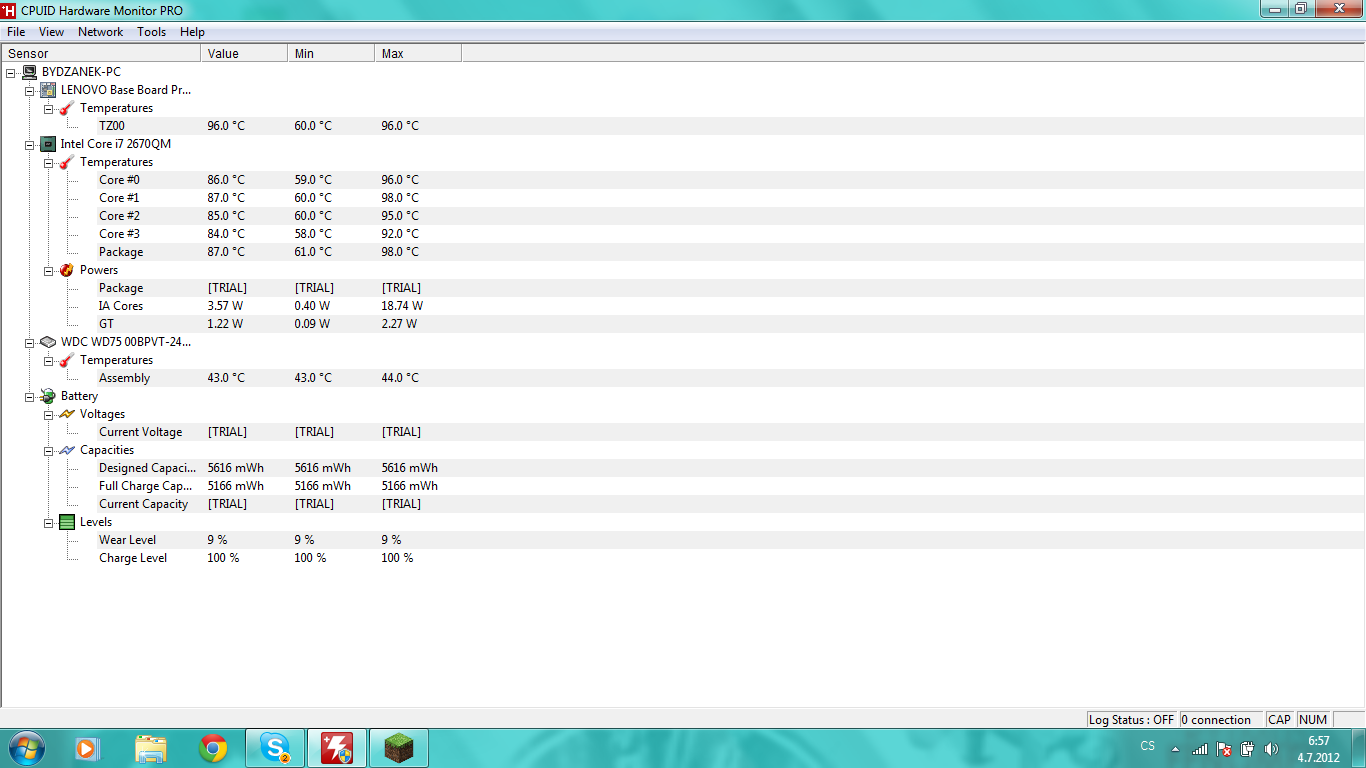The height and width of the screenshot is (768, 1366).
Task: Collapse the Levels node
Action: pyautogui.click(x=49, y=522)
